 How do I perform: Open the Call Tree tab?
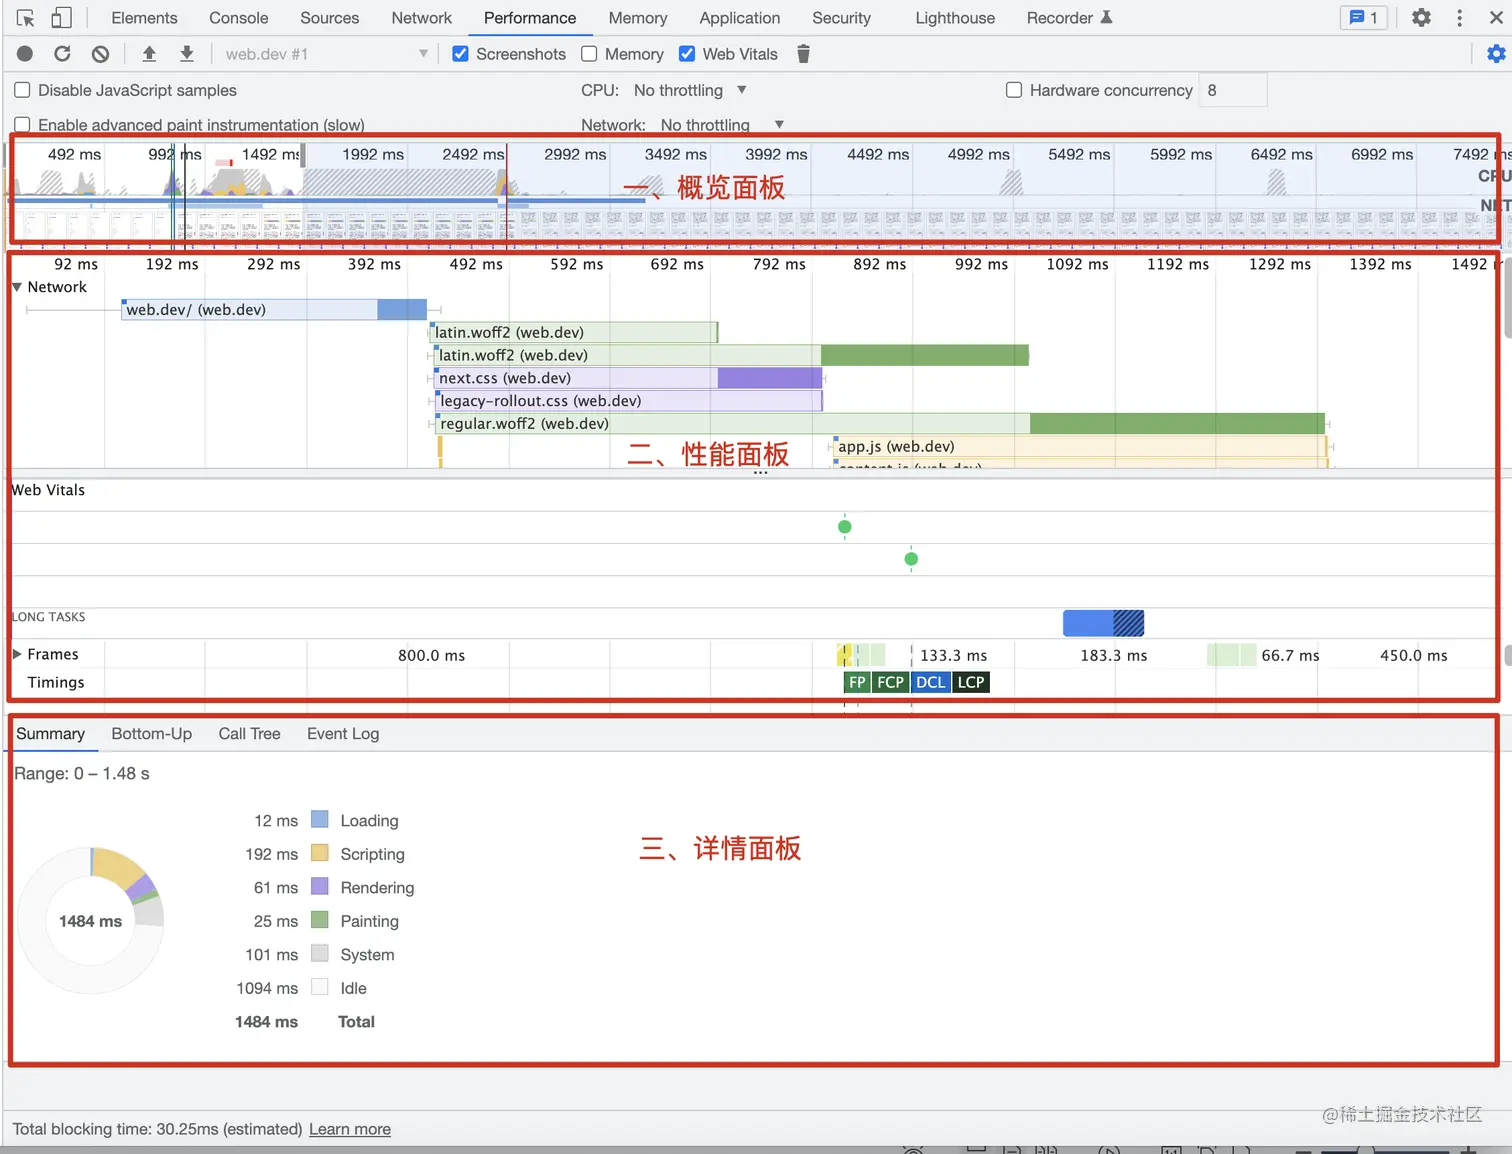pos(249,734)
